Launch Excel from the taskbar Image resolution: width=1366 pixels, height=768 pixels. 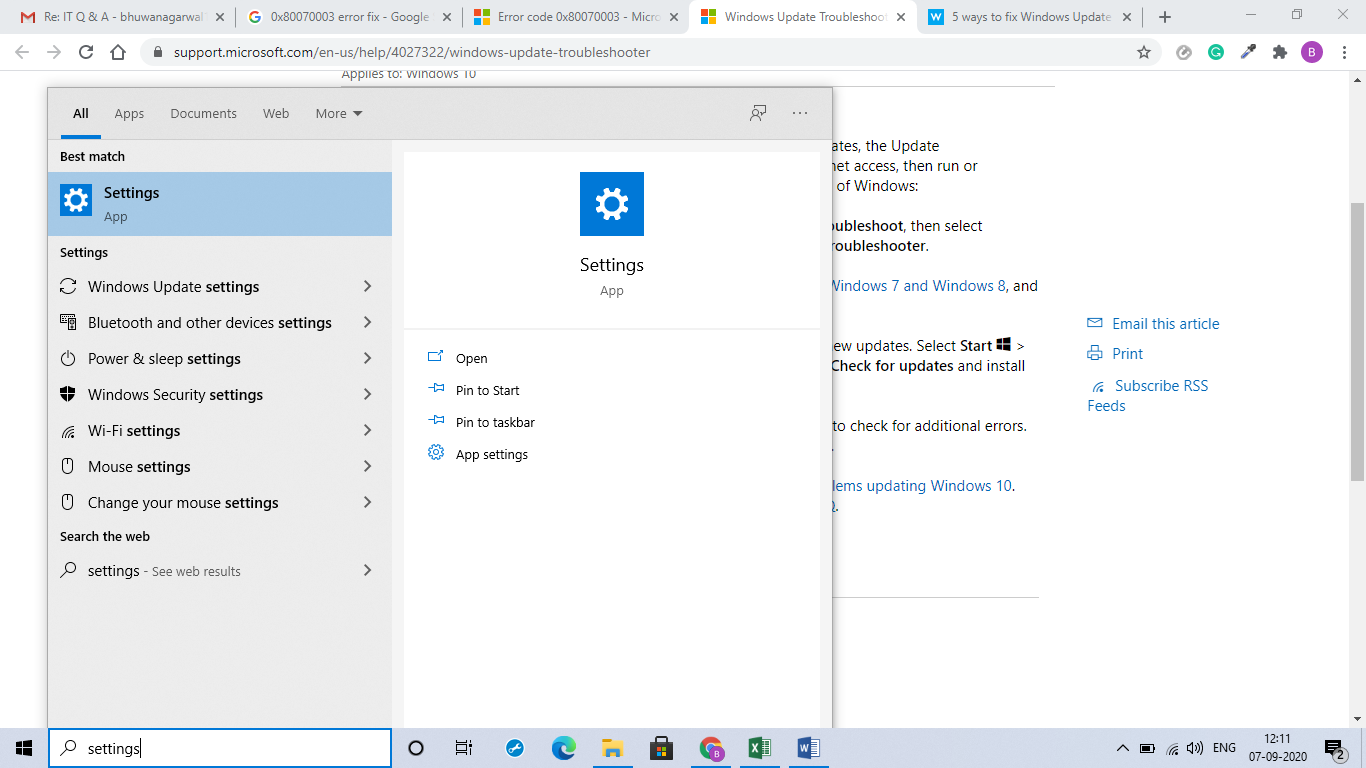759,747
